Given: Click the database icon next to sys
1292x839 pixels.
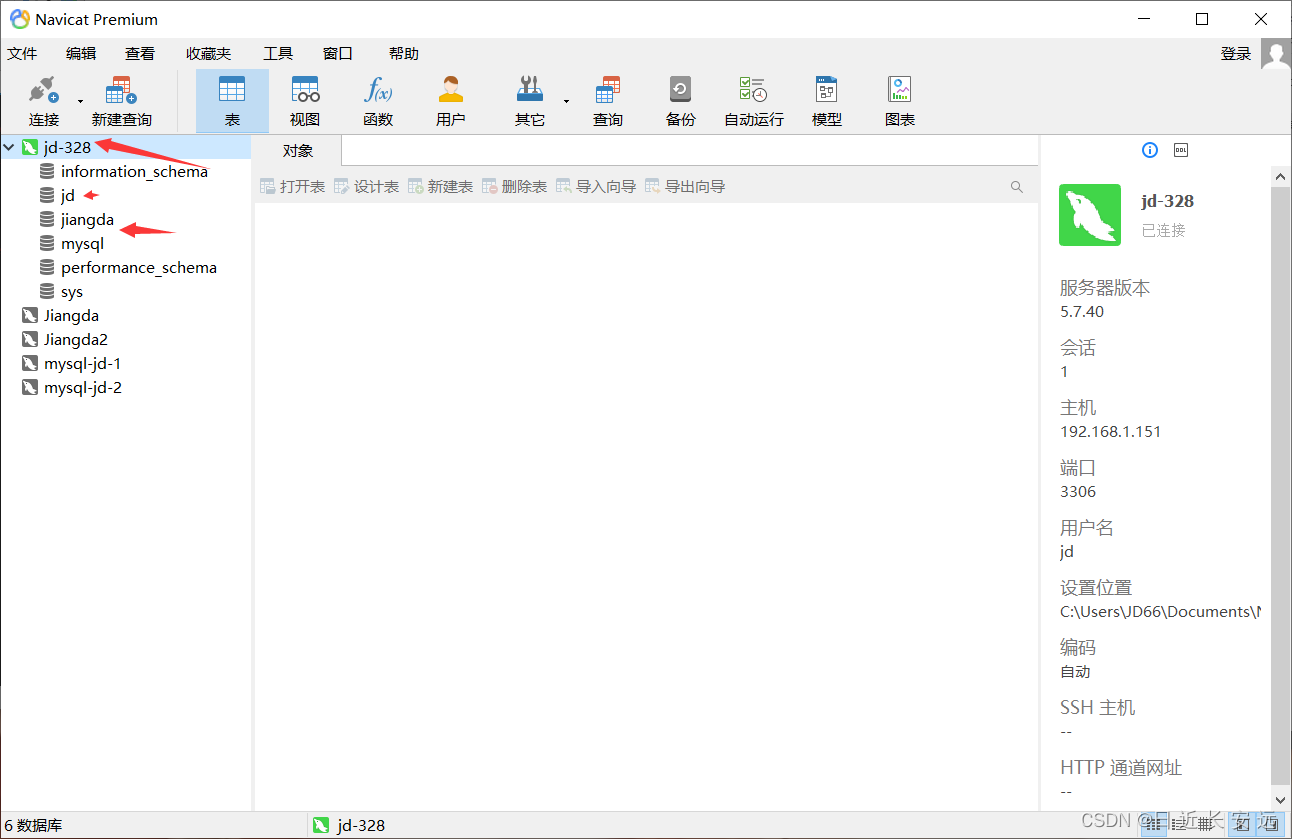Looking at the screenshot, I should point(47,292).
